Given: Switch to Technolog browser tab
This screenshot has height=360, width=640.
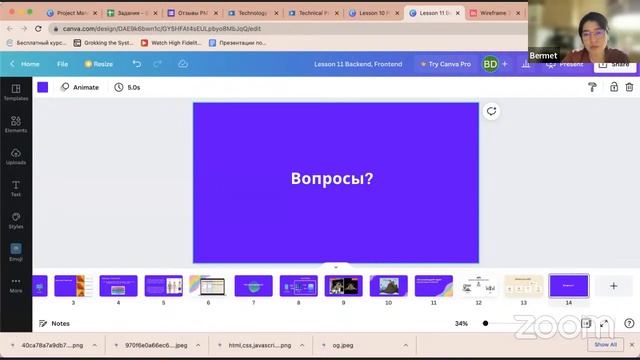Looking at the screenshot, I should coord(253,13).
